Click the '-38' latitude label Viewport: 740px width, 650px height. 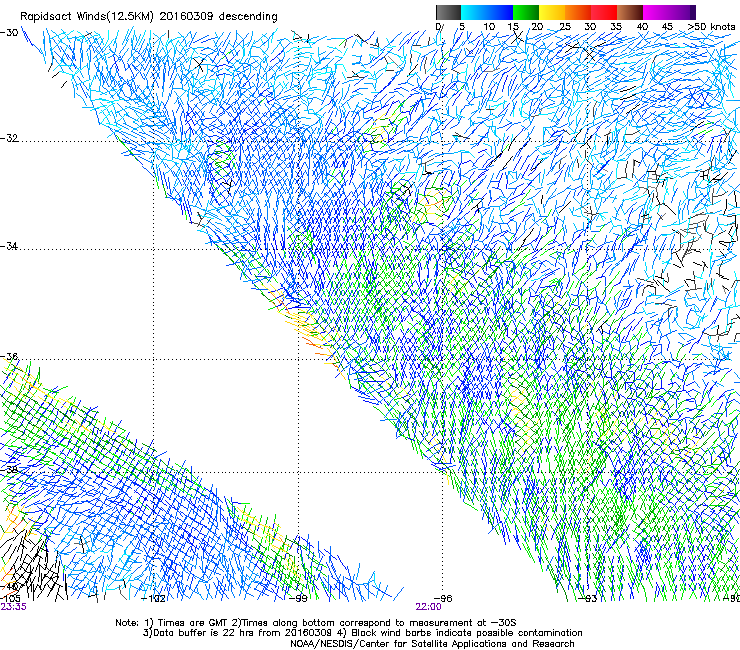[x=9, y=470]
